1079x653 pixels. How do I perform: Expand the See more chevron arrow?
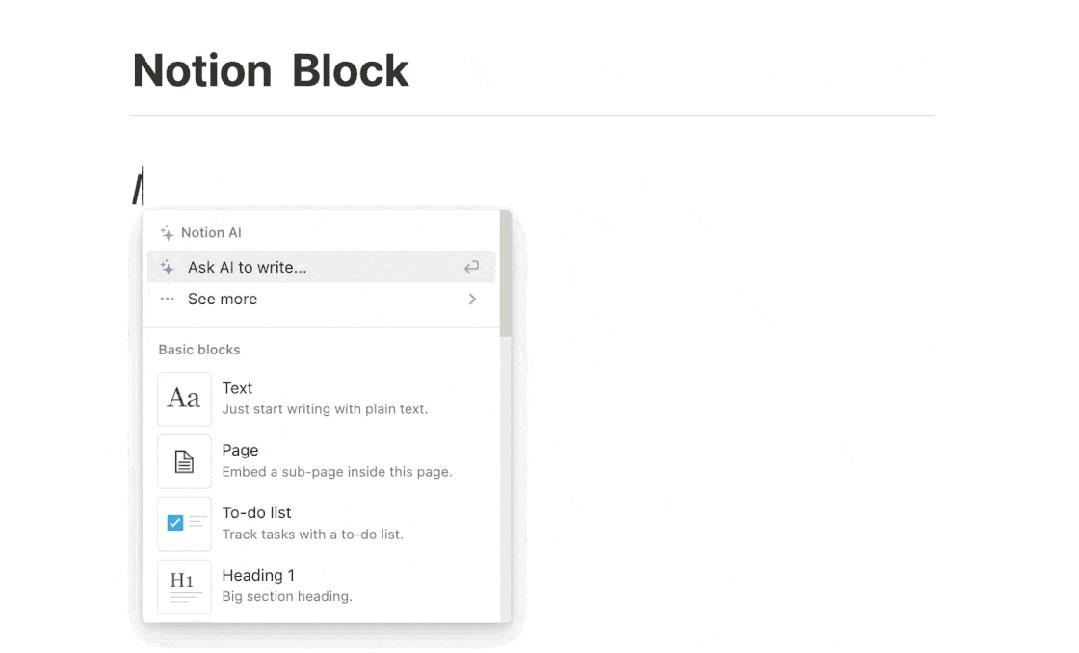point(472,299)
